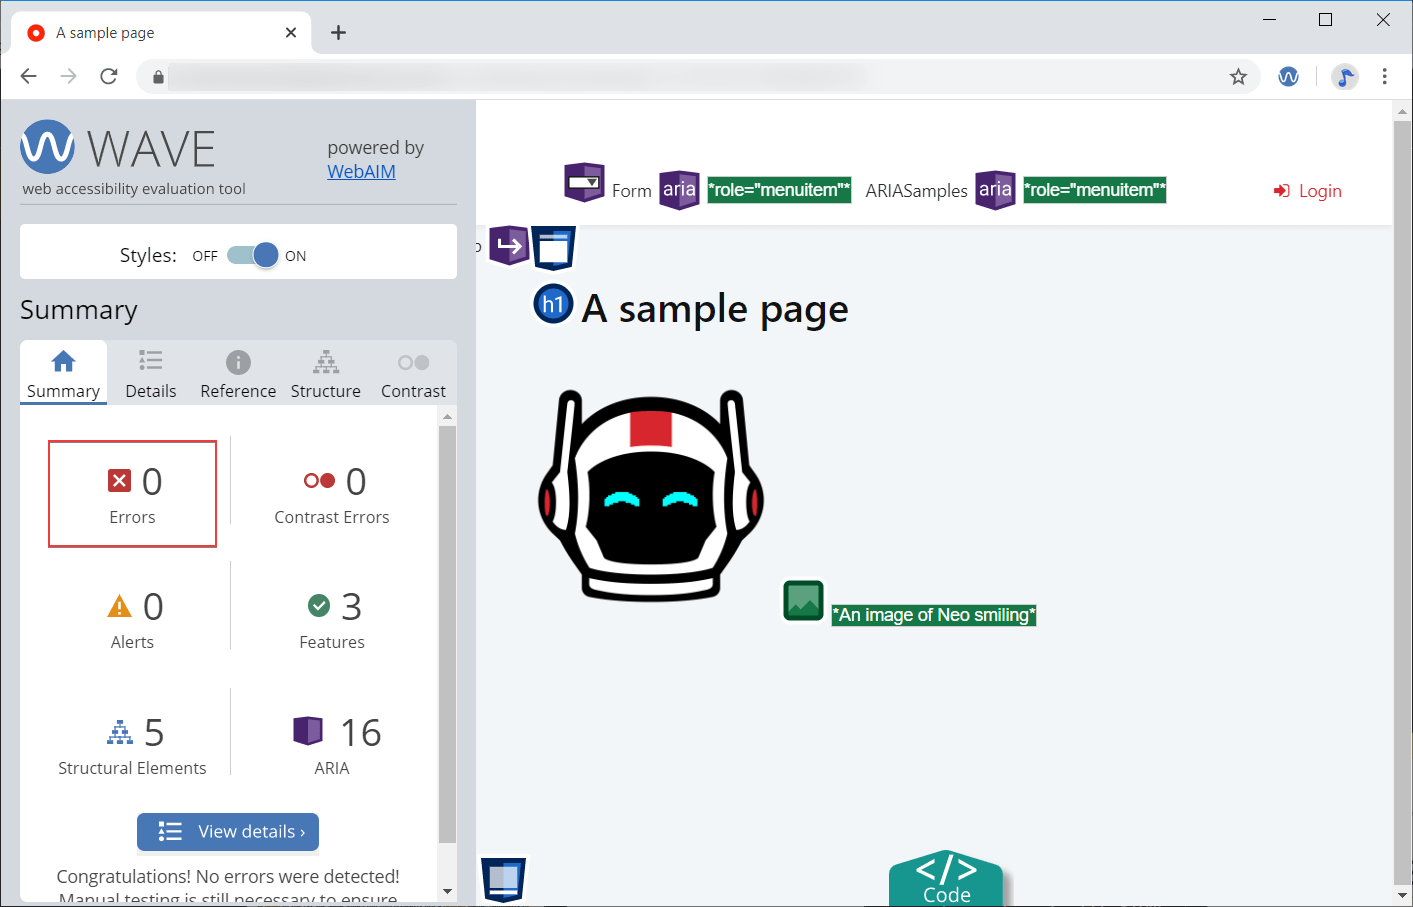Click the site lock icon in address bar
This screenshot has width=1413, height=907.
[x=158, y=77]
